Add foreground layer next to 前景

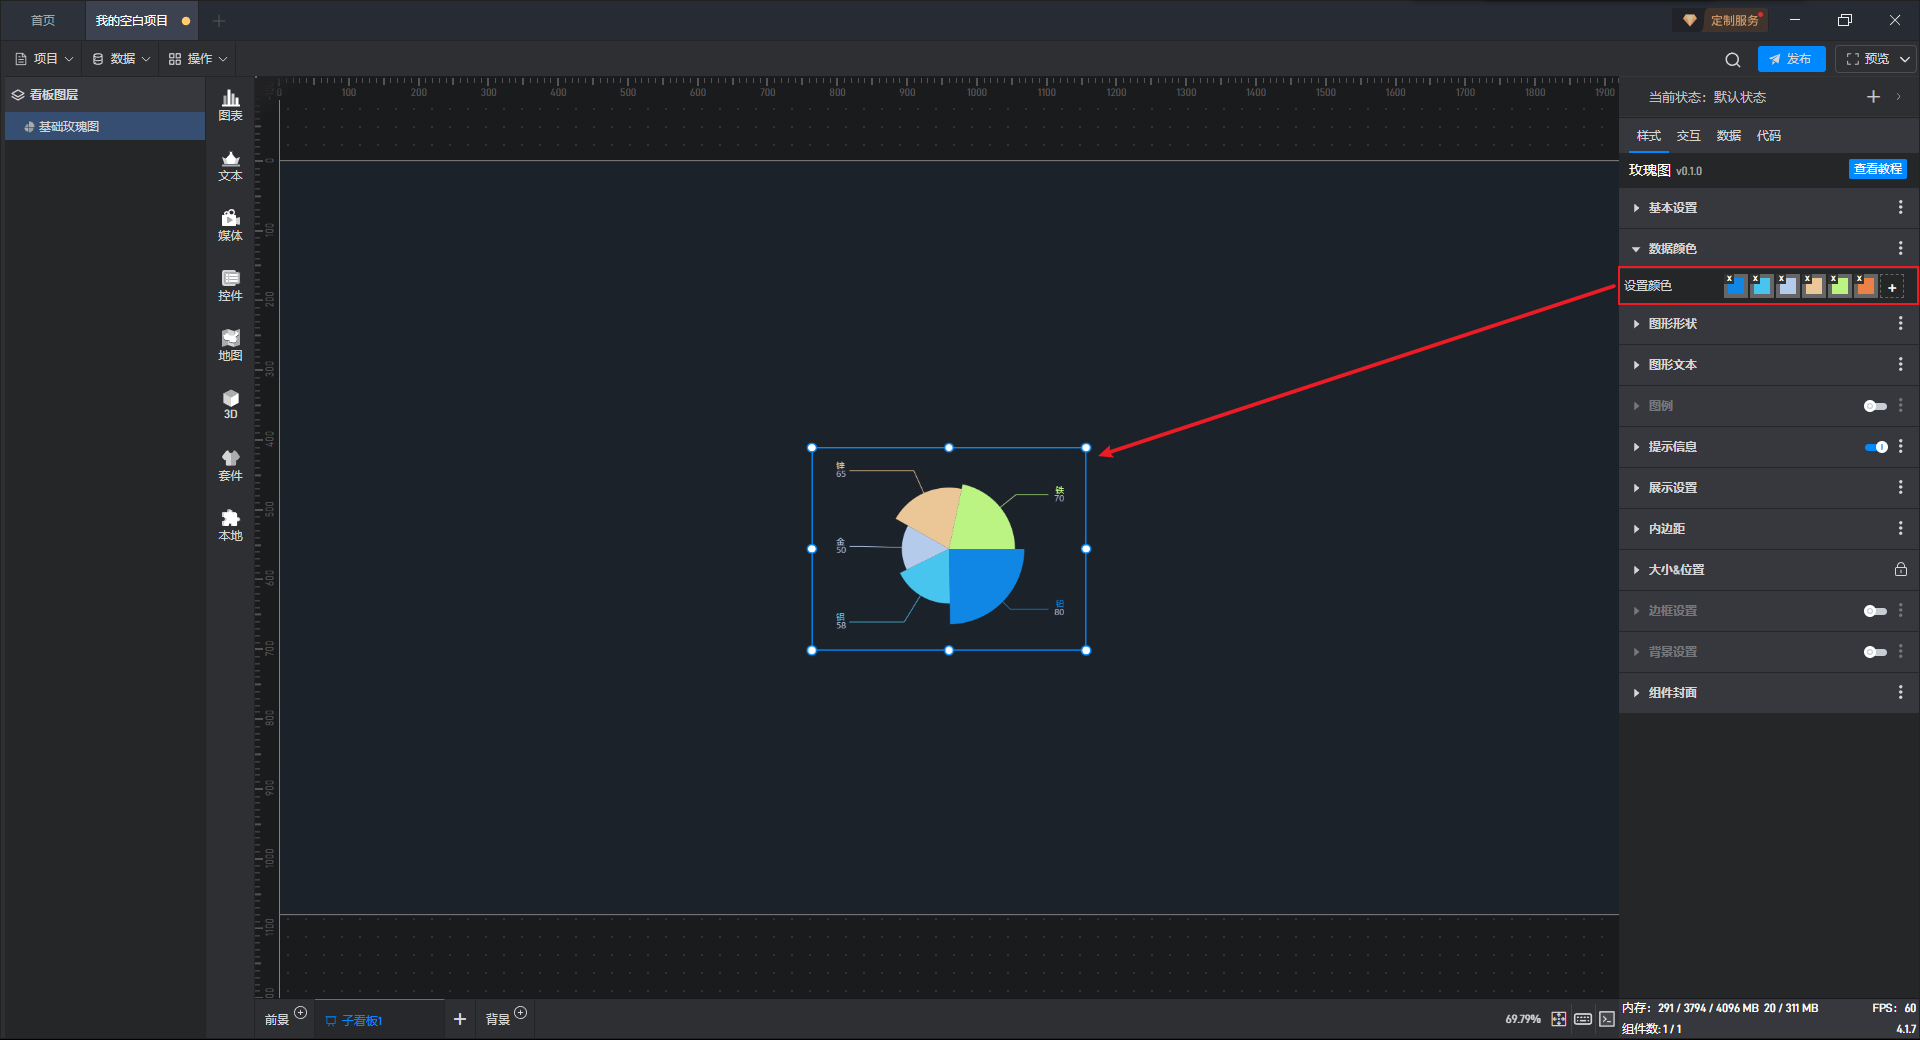(x=300, y=1013)
